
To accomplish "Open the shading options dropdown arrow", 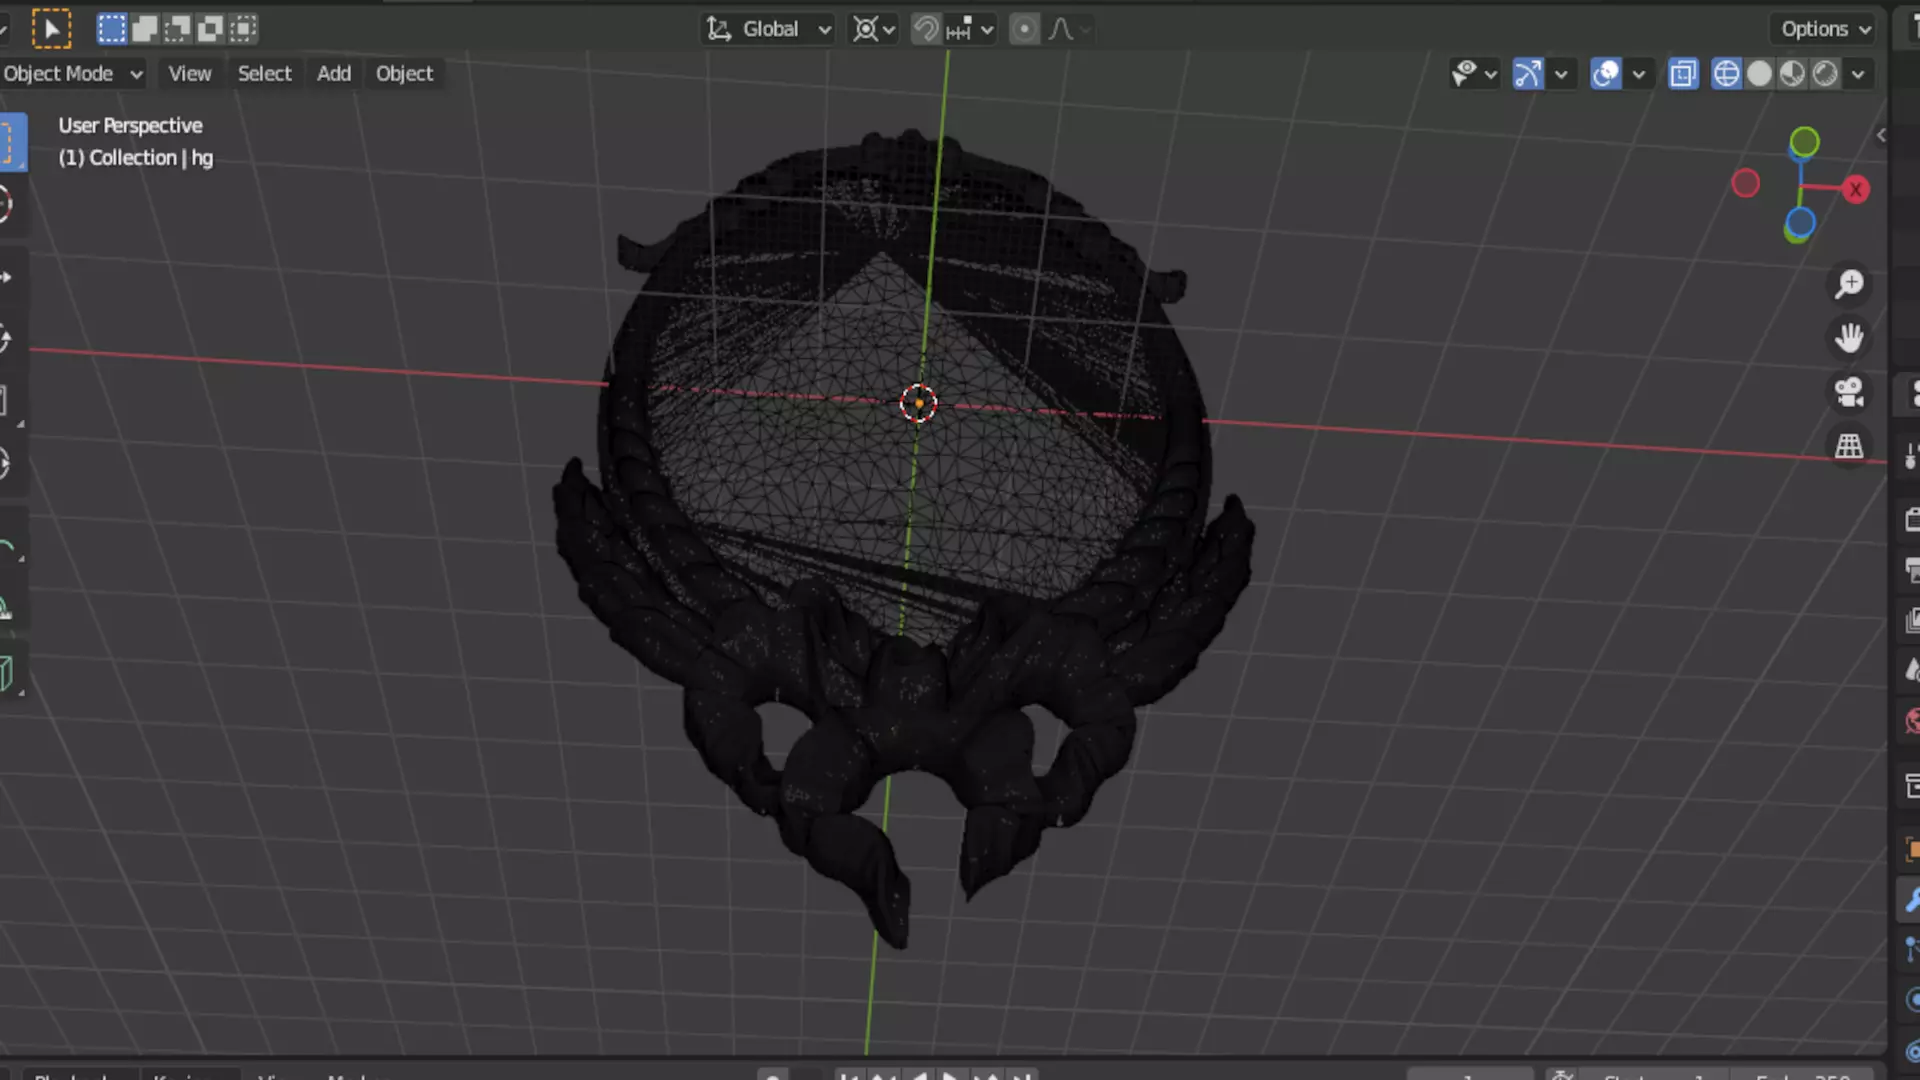I will coord(1858,73).
